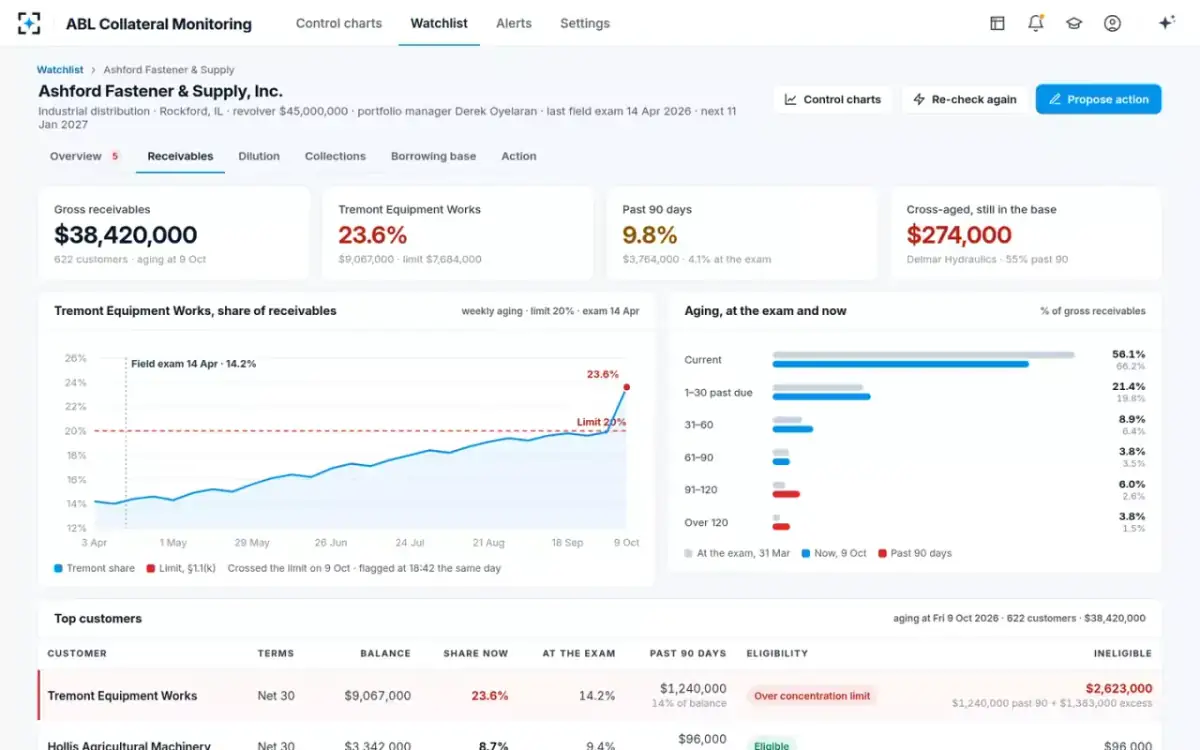Click the $9,067,000 balance cell
The width and height of the screenshot is (1200, 750).
[x=378, y=696]
